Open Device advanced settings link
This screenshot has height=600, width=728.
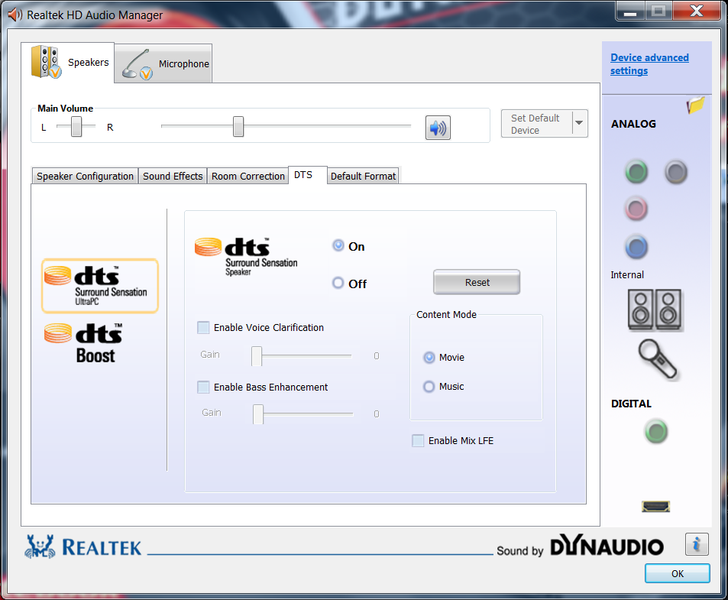[649, 64]
